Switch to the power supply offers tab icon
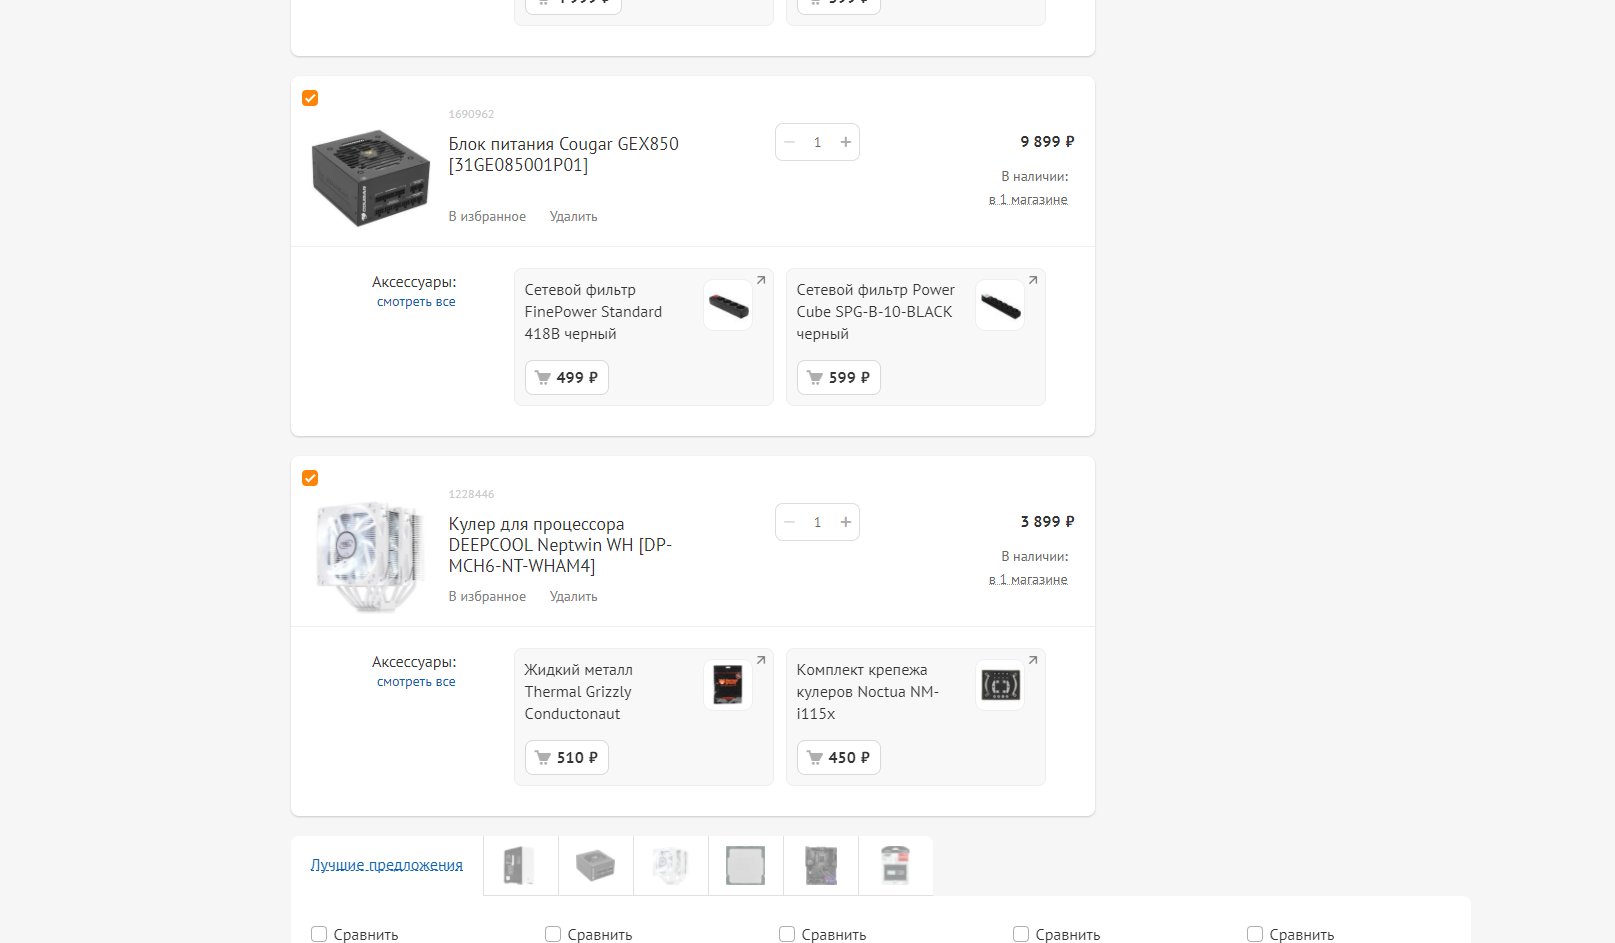The height and width of the screenshot is (943, 1615). (596, 866)
